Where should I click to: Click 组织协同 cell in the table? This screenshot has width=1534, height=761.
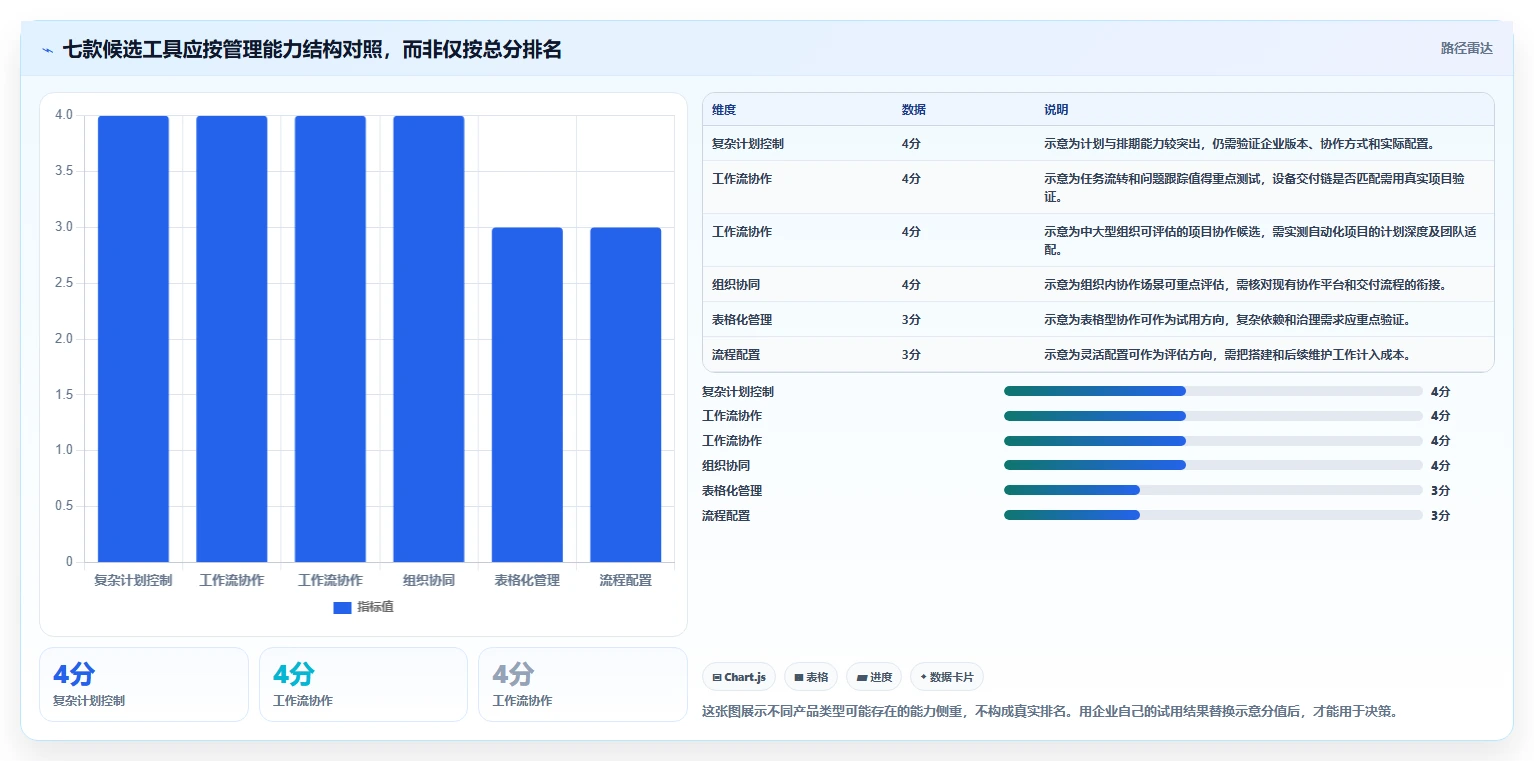coord(736,285)
